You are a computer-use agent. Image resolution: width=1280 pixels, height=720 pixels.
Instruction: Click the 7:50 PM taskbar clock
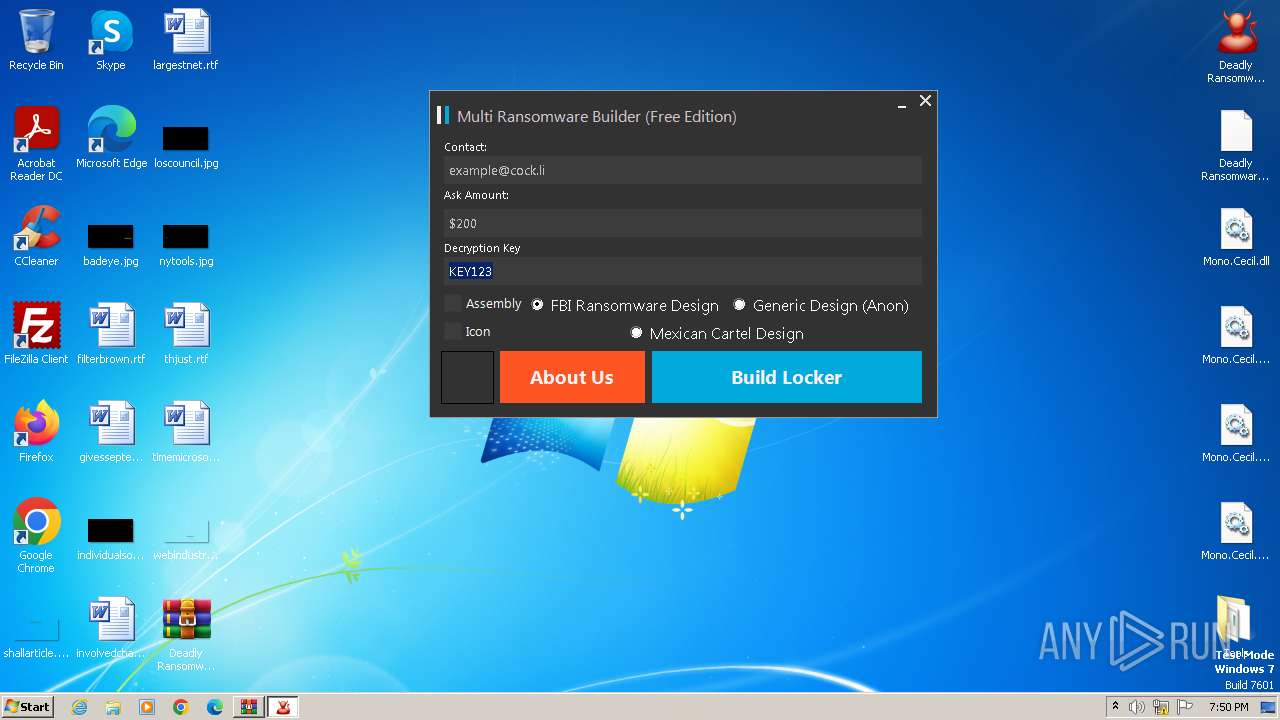coord(1229,707)
